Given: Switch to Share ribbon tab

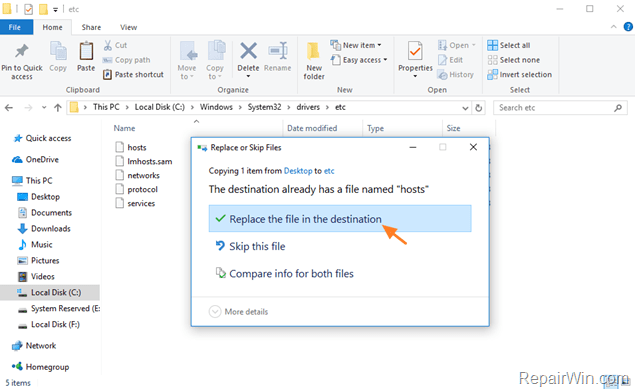Looking at the screenshot, I should tap(91, 27).
